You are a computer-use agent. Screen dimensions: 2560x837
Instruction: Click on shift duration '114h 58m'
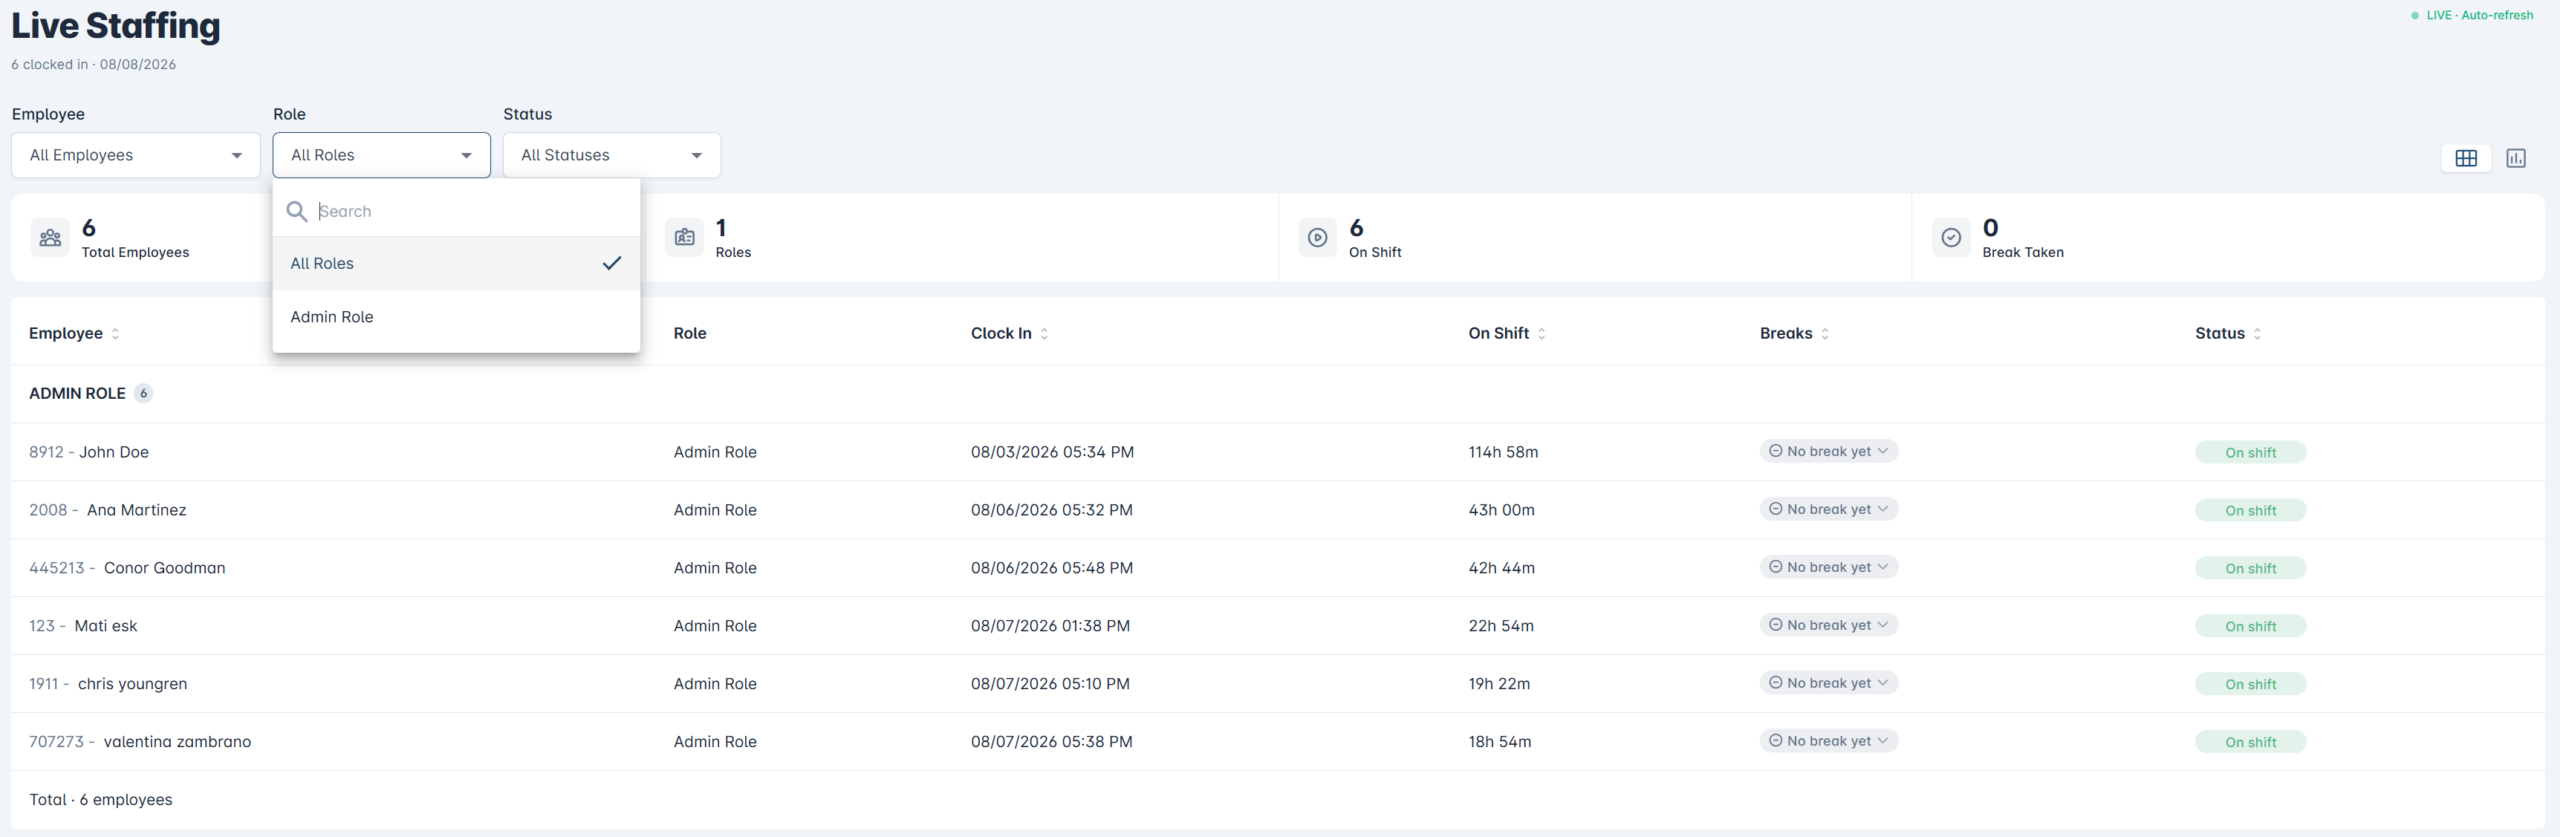click(x=1503, y=452)
